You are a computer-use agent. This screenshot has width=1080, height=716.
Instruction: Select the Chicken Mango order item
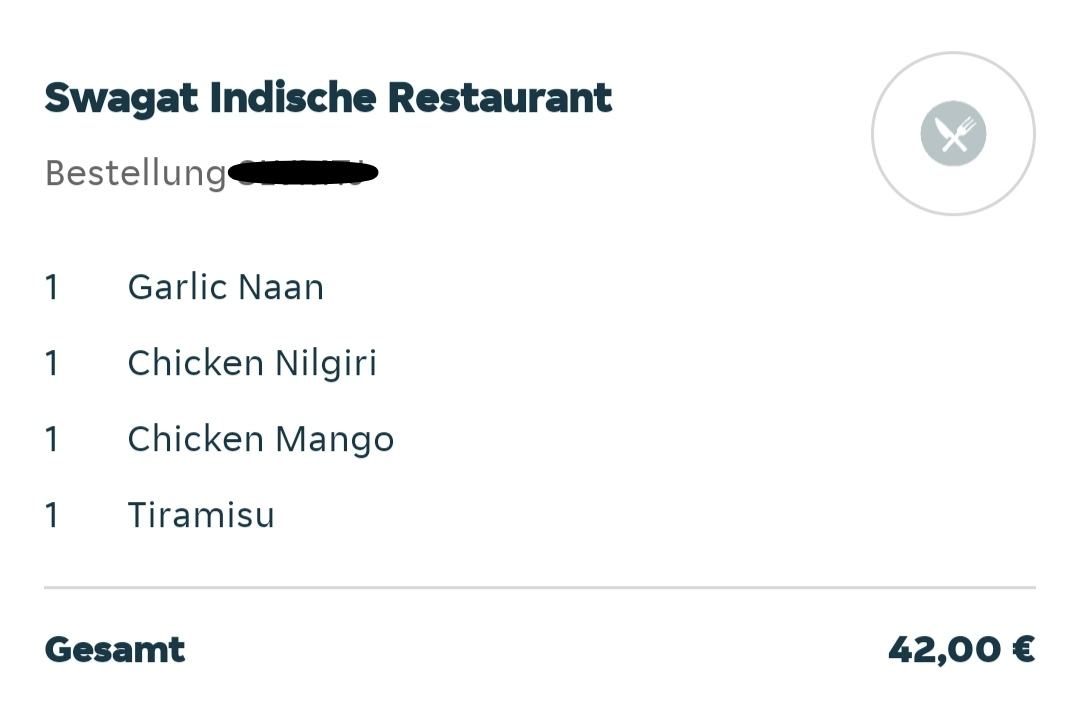[x=260, y=439]
